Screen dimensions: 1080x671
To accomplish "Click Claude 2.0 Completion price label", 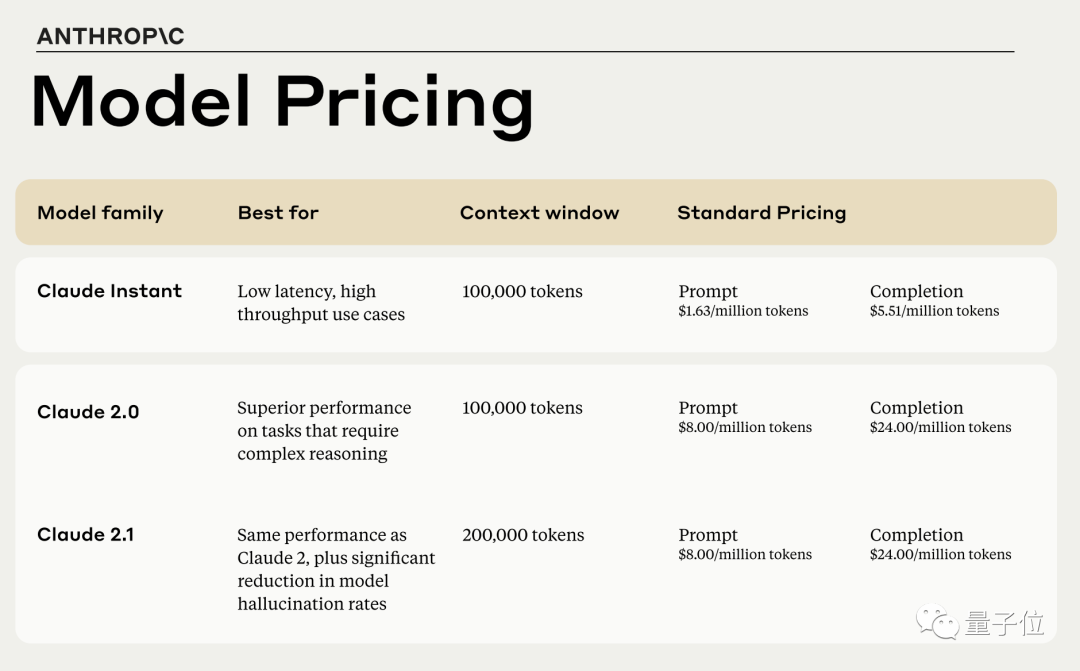I will (x=916, y=408).
